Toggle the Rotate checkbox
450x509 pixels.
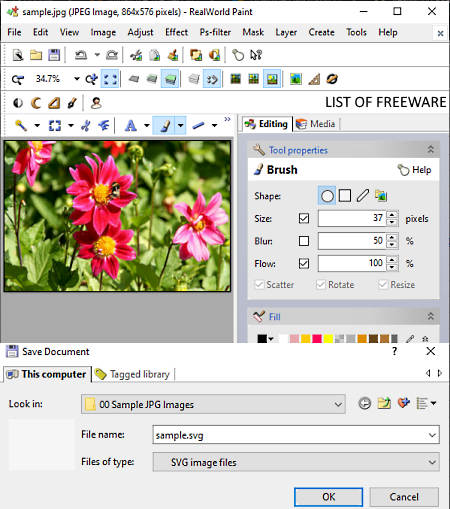pyautogui.click(x=321, y=284)
